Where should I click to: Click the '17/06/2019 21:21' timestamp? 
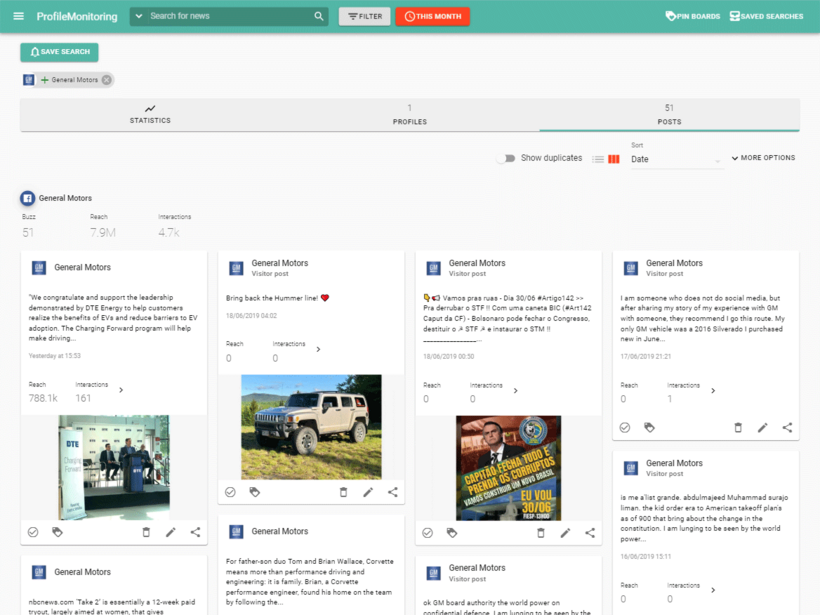pos(646,357)
